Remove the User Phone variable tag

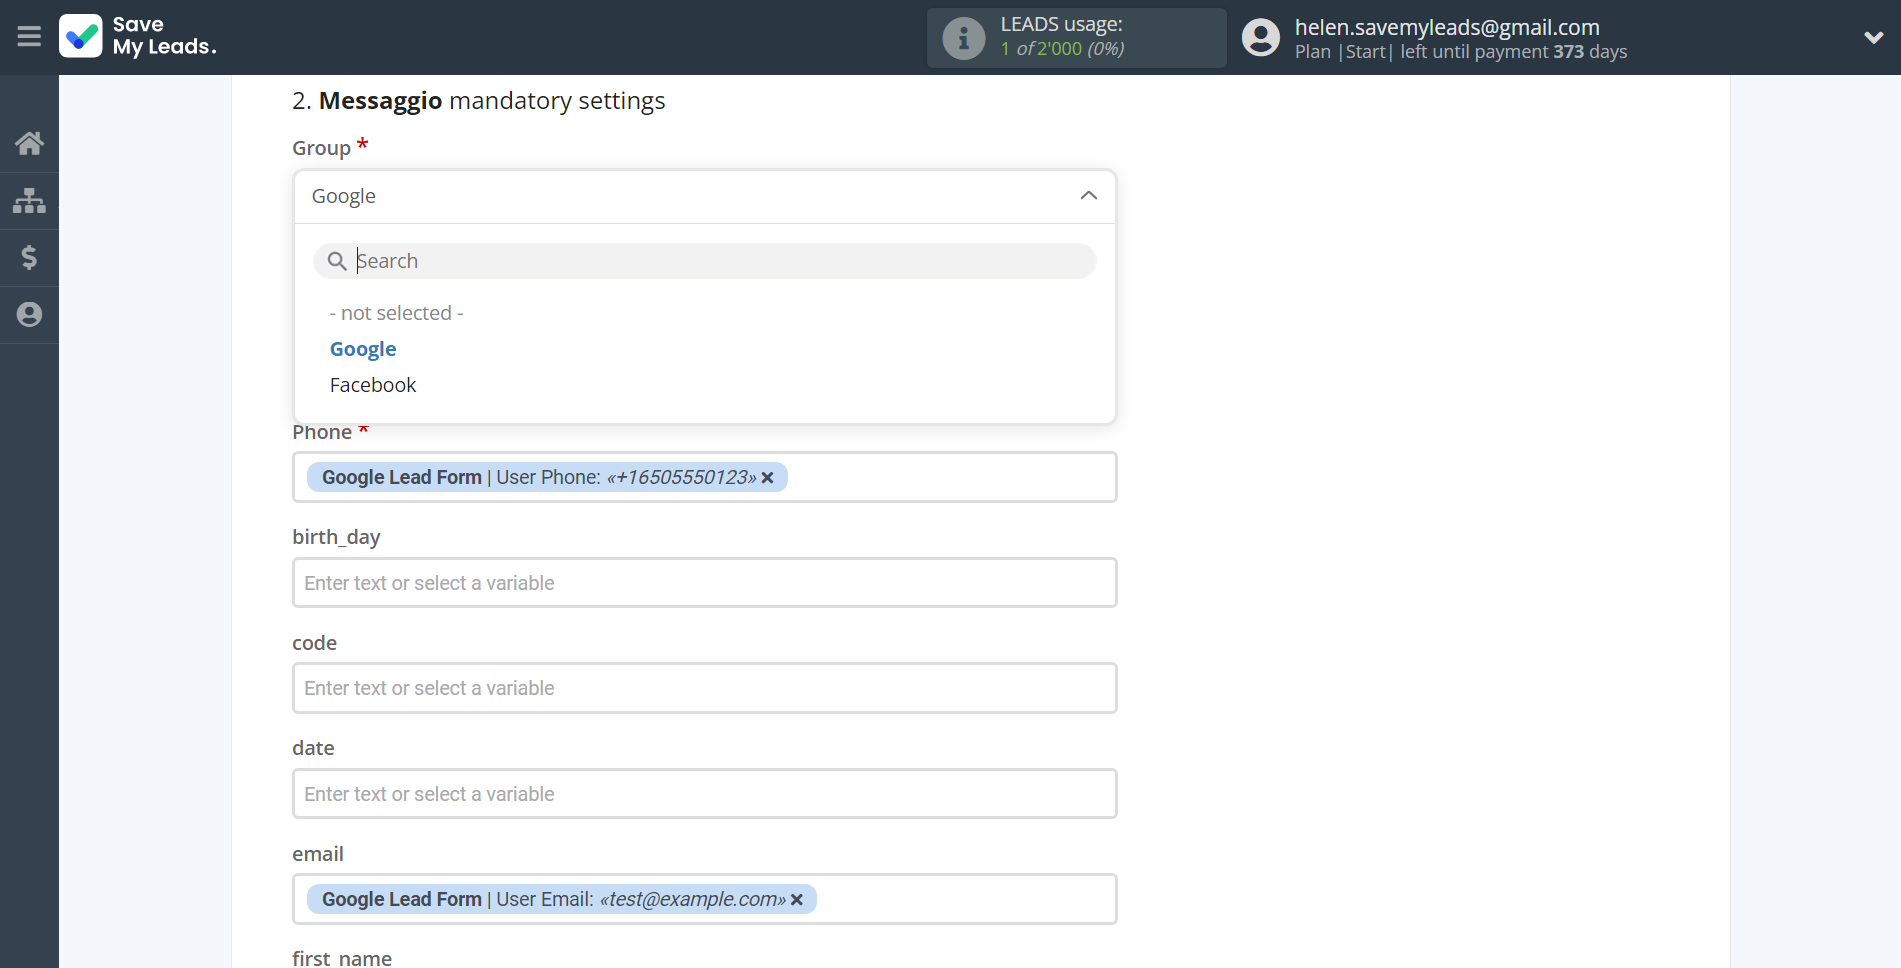click(x=768, y=478)
